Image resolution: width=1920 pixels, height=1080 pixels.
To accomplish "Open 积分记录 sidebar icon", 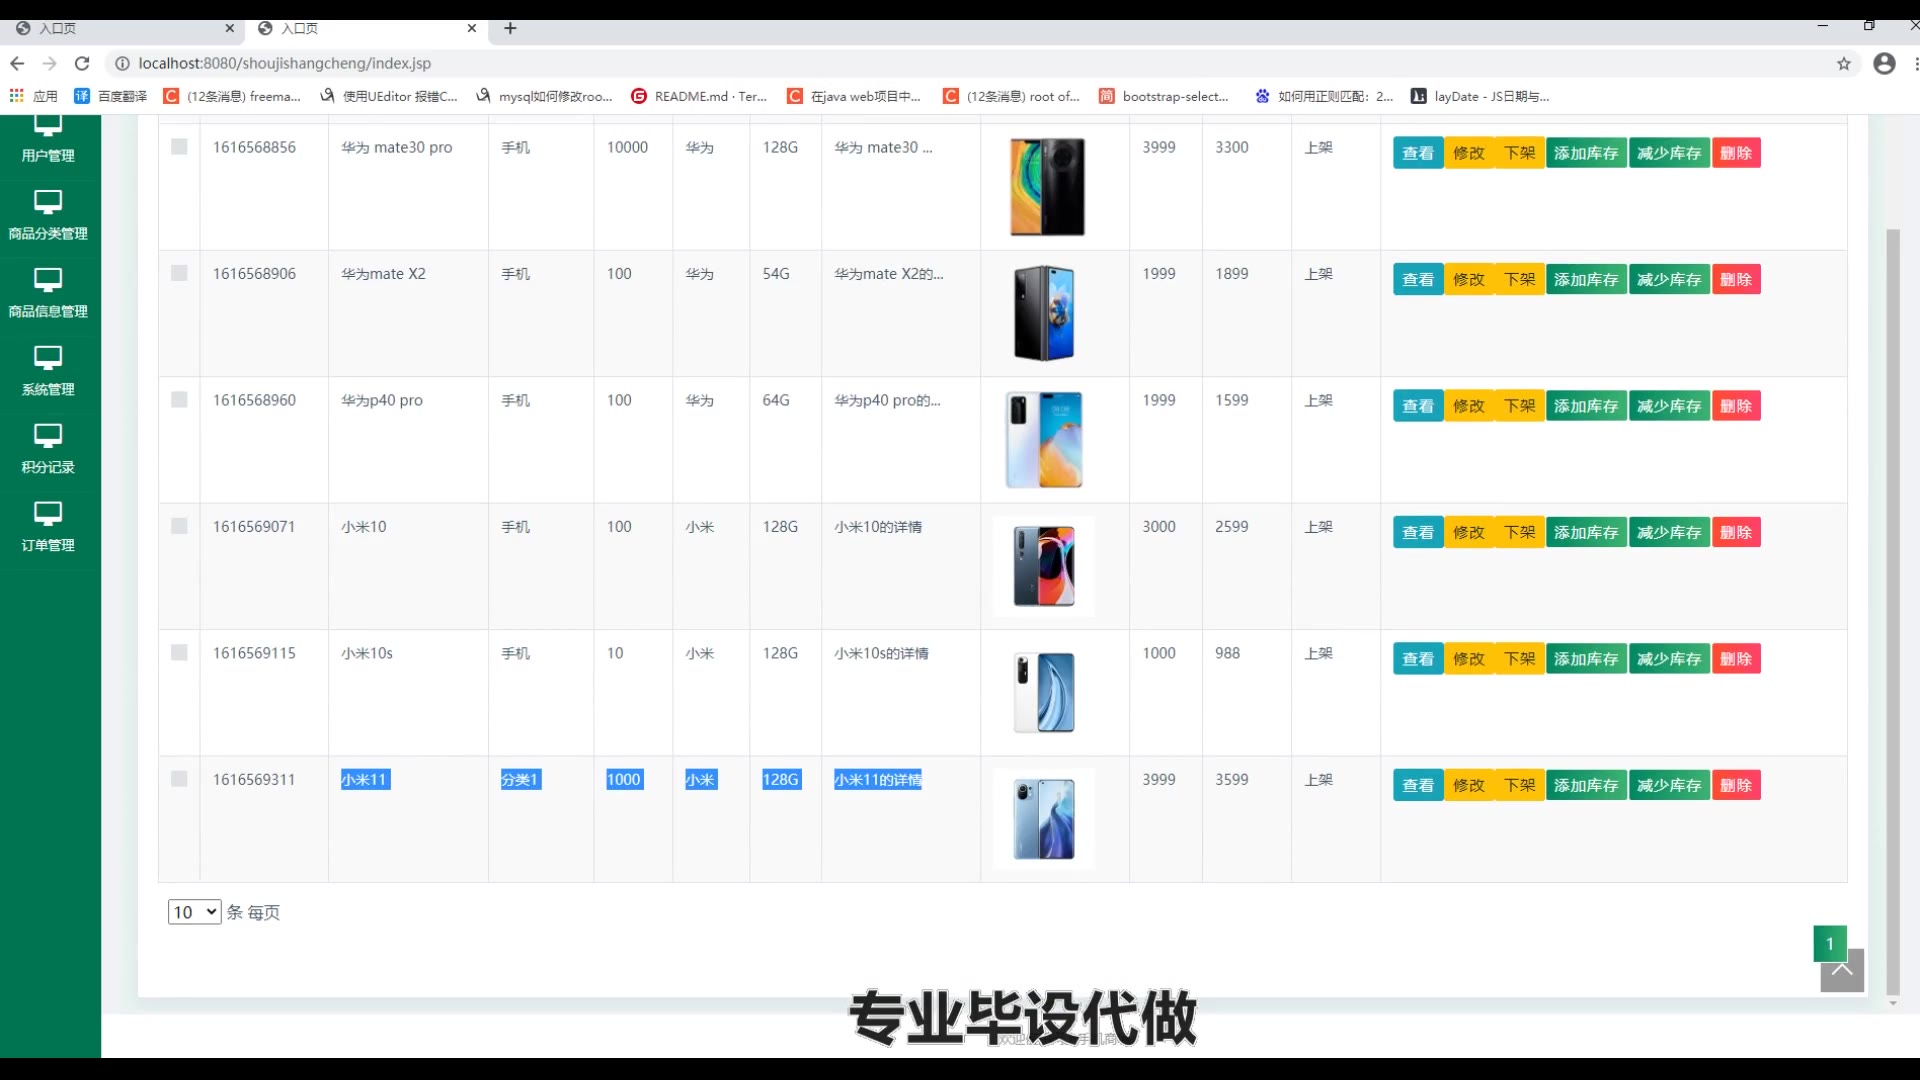I will tap(48, 436).
